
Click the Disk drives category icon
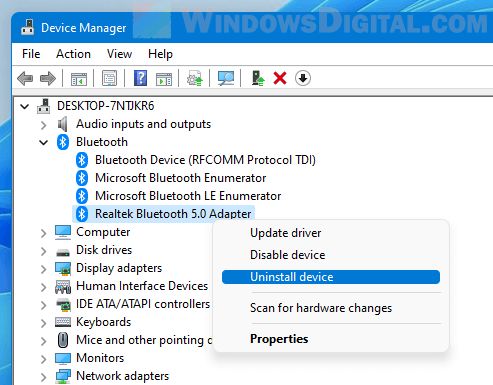point(63,252)
